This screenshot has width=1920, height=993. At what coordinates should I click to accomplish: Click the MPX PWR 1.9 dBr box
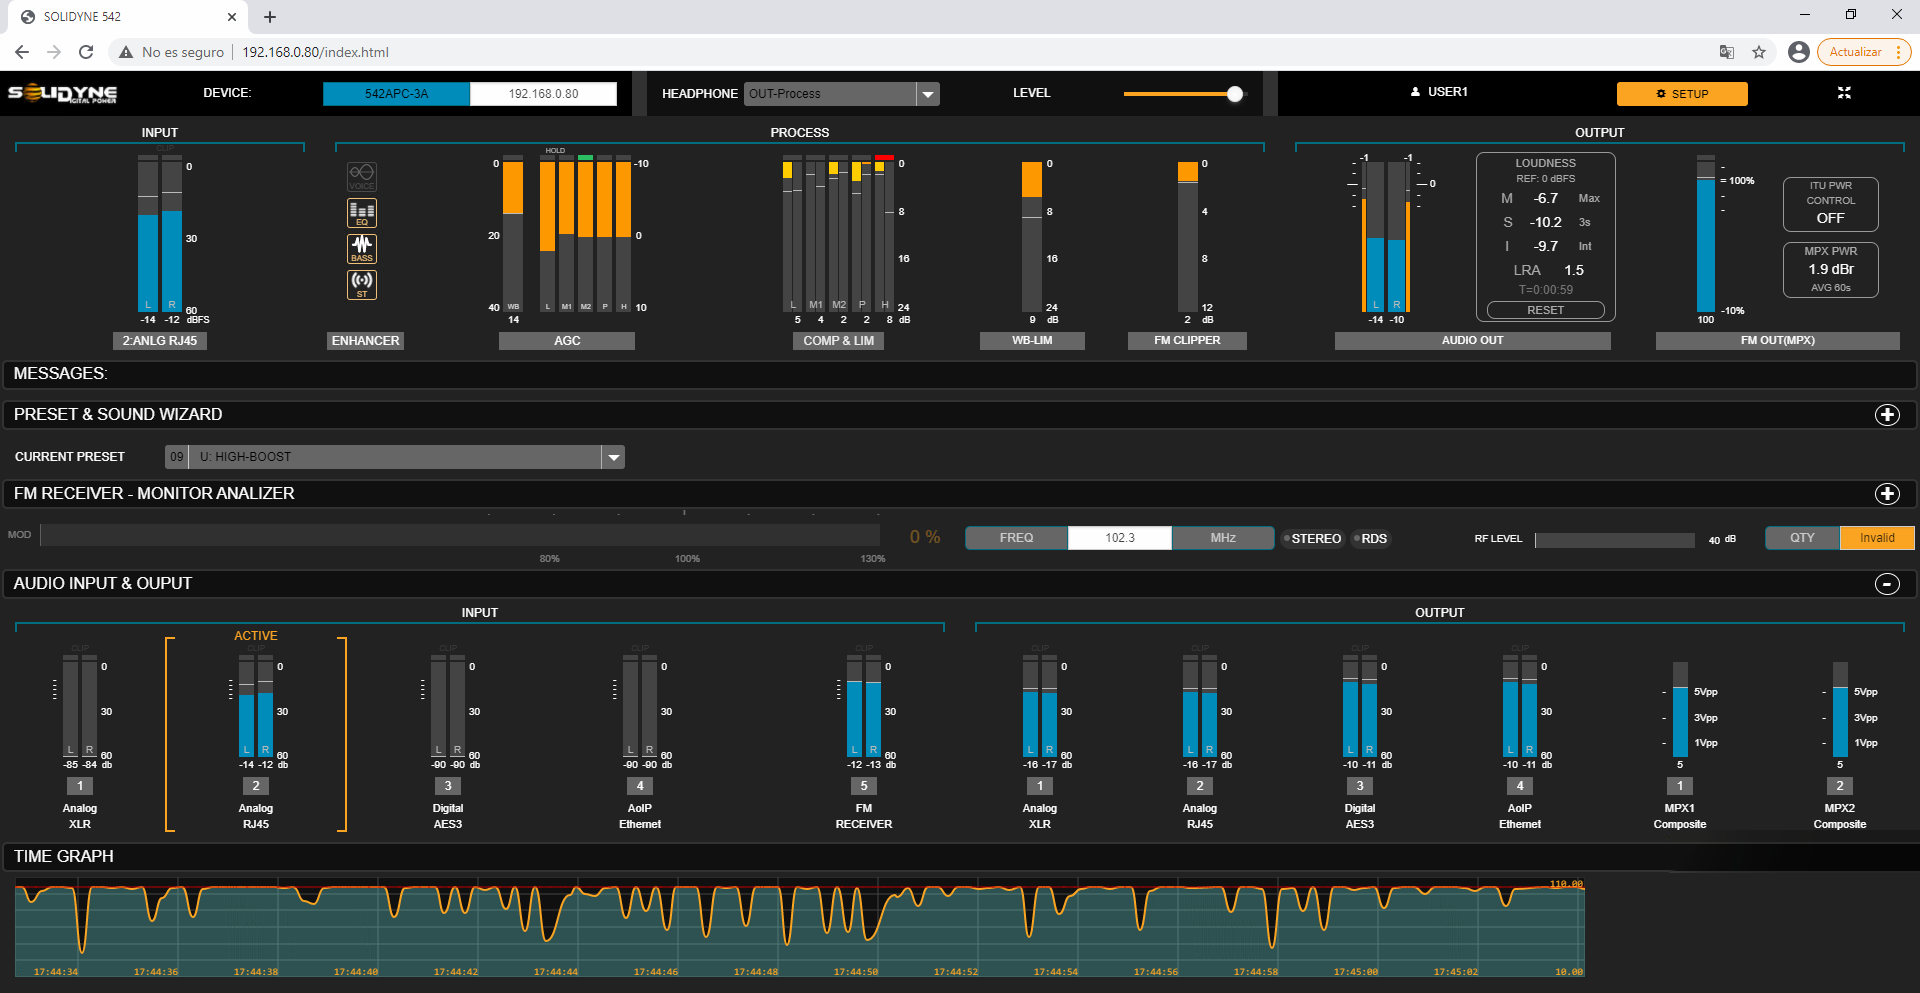[1830, 270]
